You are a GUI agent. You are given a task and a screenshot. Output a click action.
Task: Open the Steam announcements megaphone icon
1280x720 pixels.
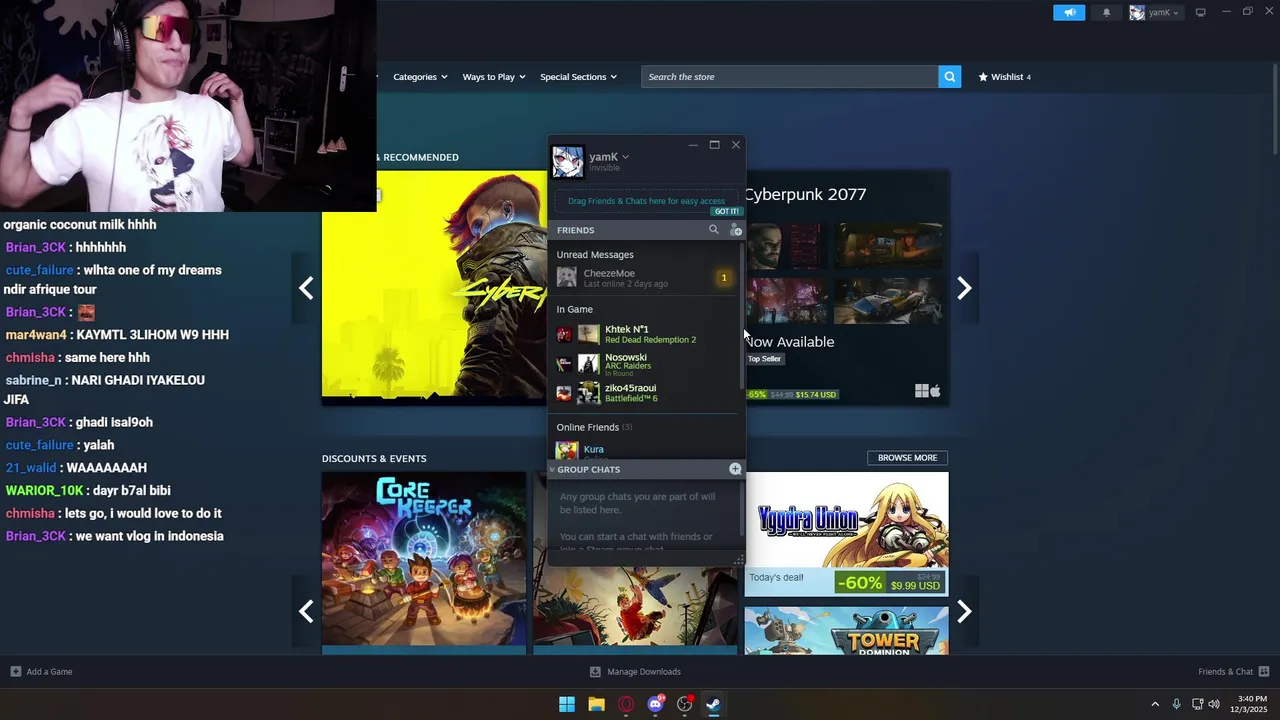[x=1069, y=13]
